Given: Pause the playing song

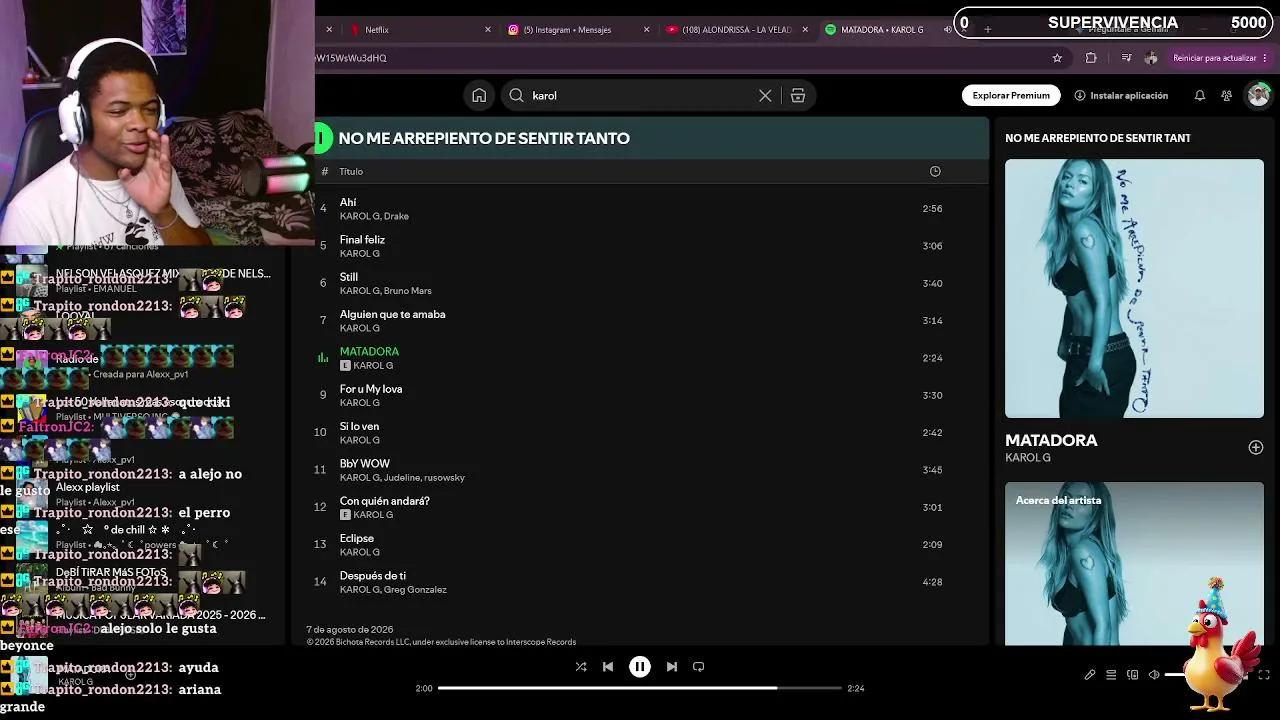Looking at the screenshot, I should [640, 666].
